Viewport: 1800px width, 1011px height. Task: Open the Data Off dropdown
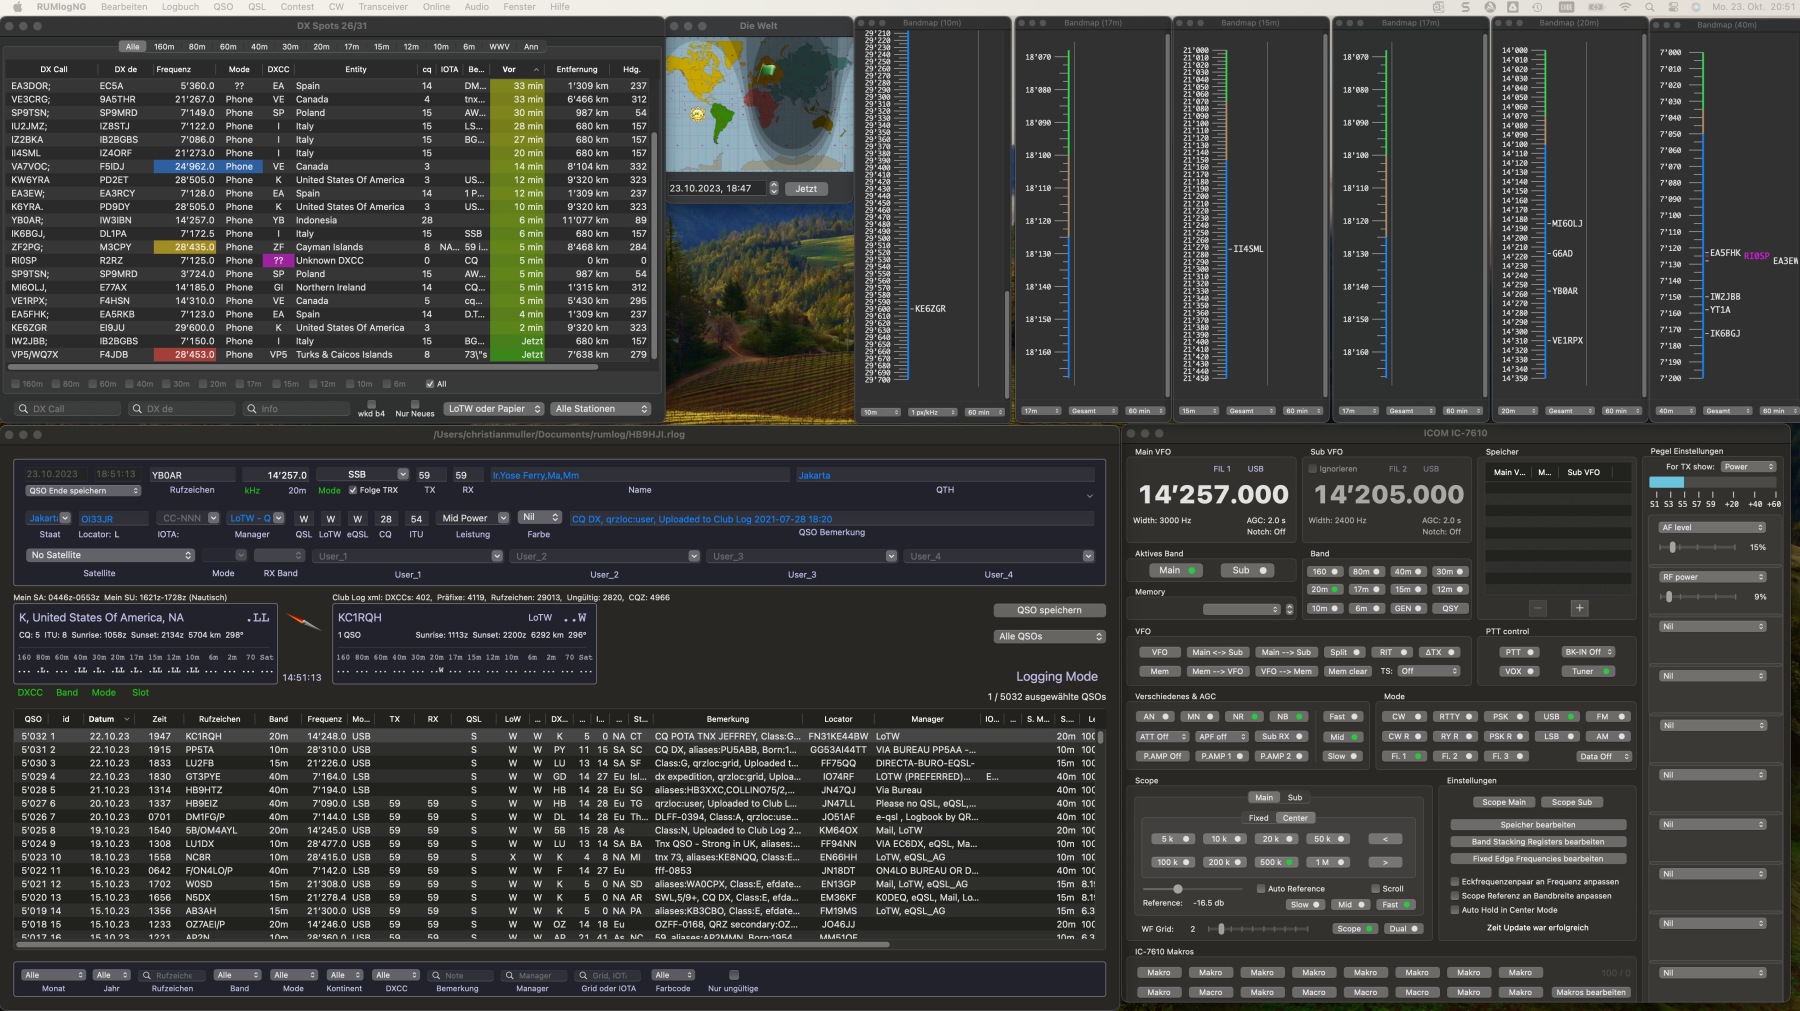coord(1602,757)
